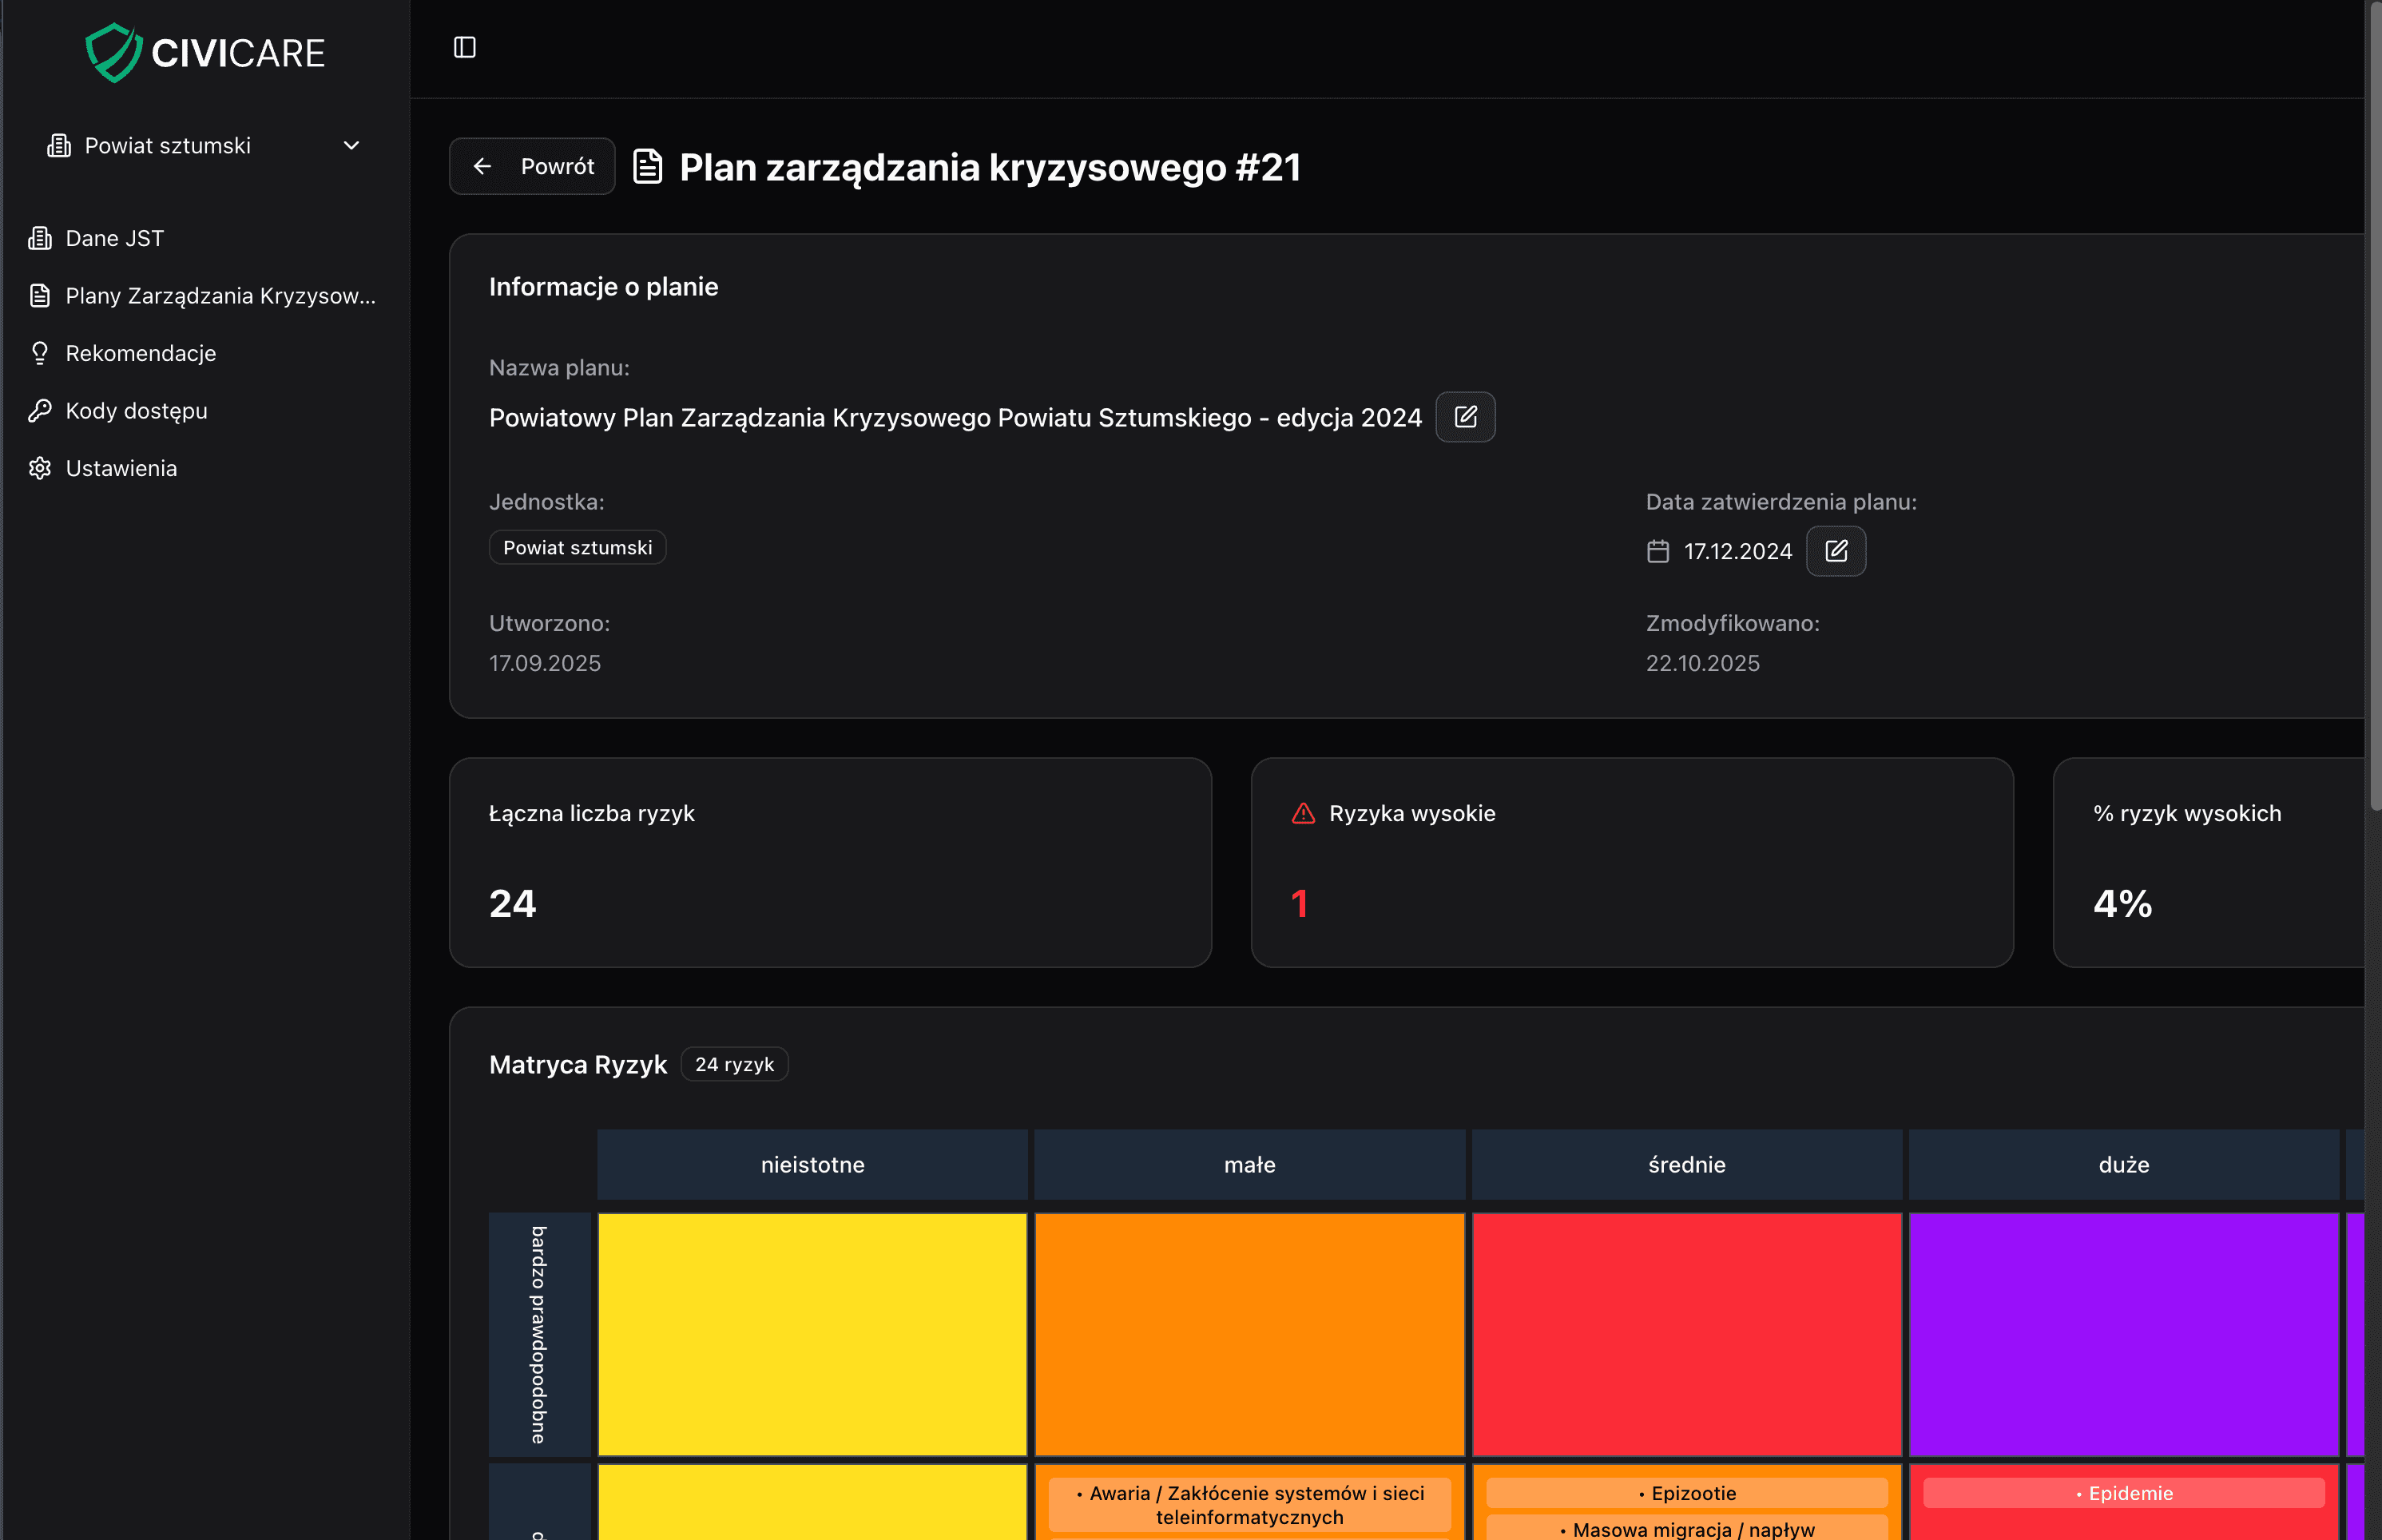Click the approval date 17.12.2024
Screen dimensions: 2382x1540
tap(1738, 551)
